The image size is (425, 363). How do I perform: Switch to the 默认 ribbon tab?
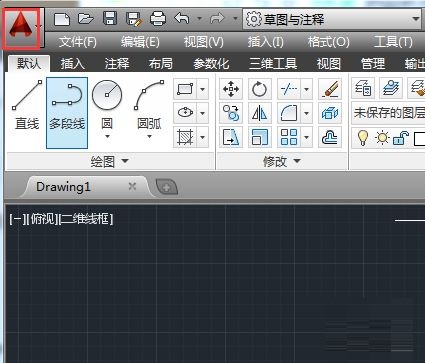[x=29, y=63]
